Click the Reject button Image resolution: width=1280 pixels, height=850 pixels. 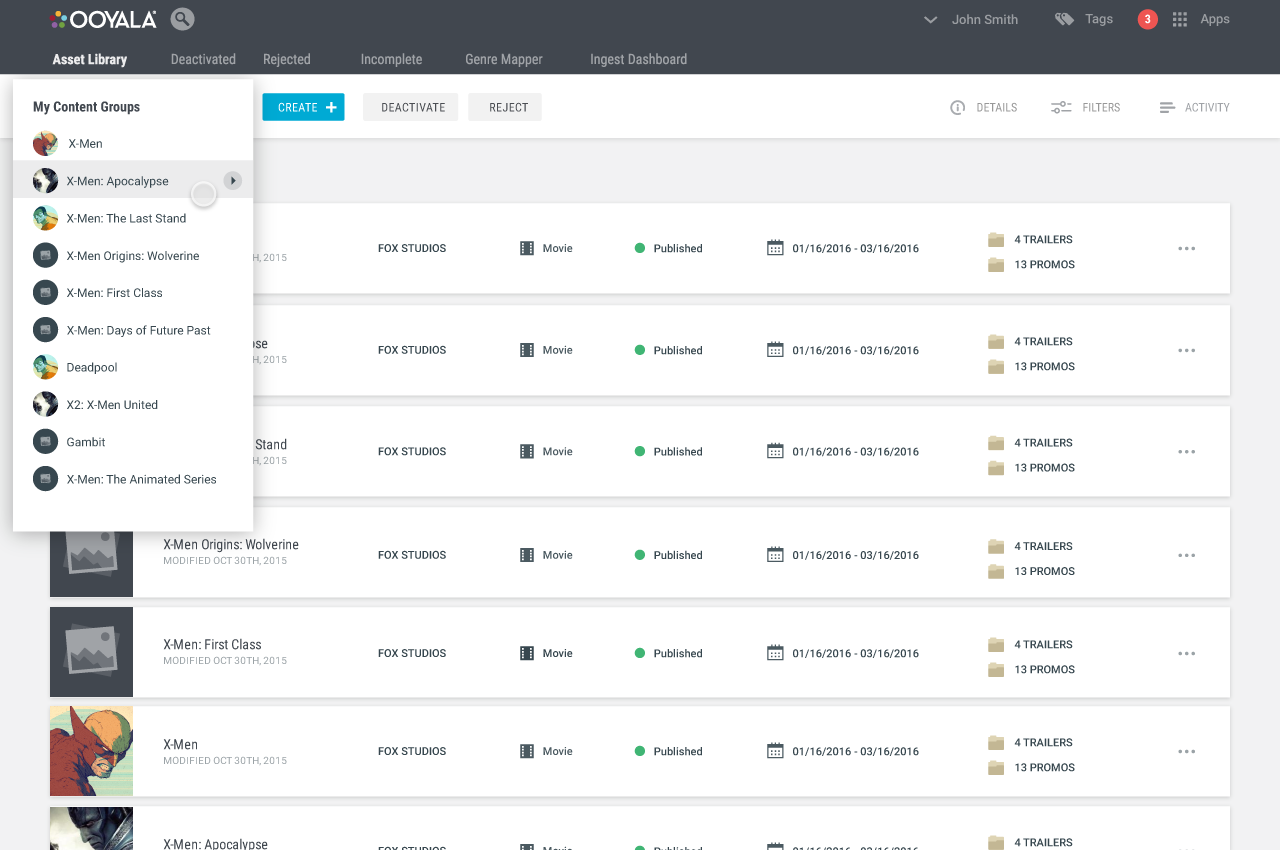pyautogui.click(x=505, y=107)
